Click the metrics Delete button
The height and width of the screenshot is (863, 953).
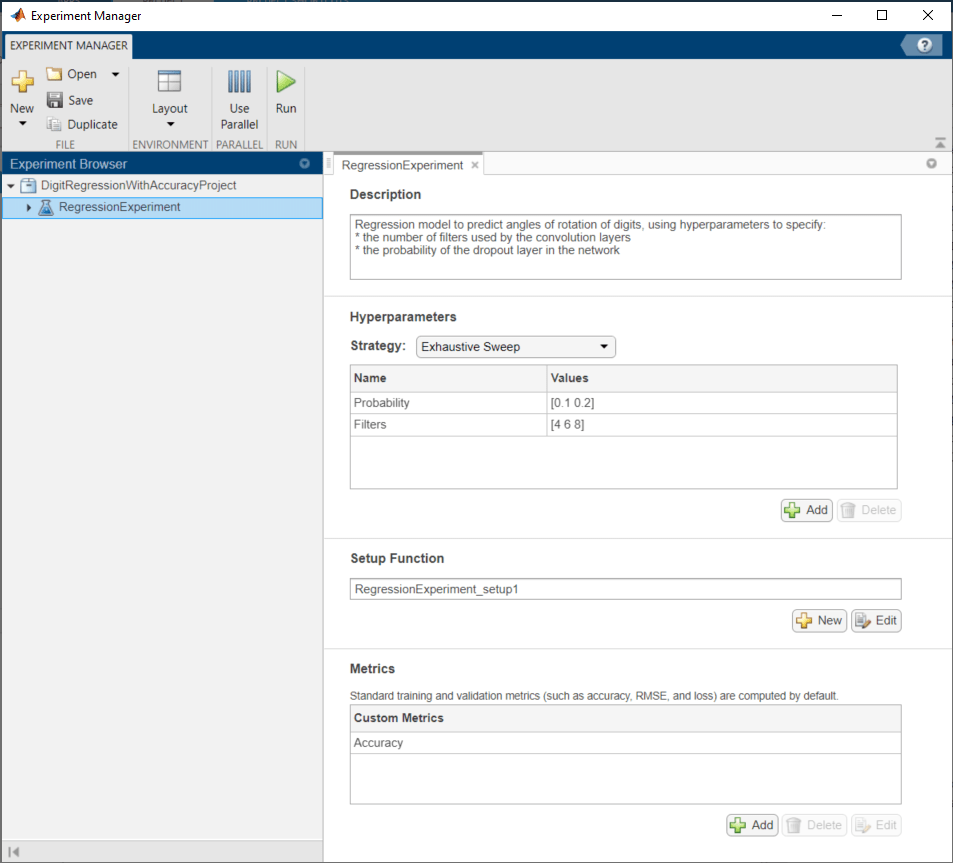814,825
